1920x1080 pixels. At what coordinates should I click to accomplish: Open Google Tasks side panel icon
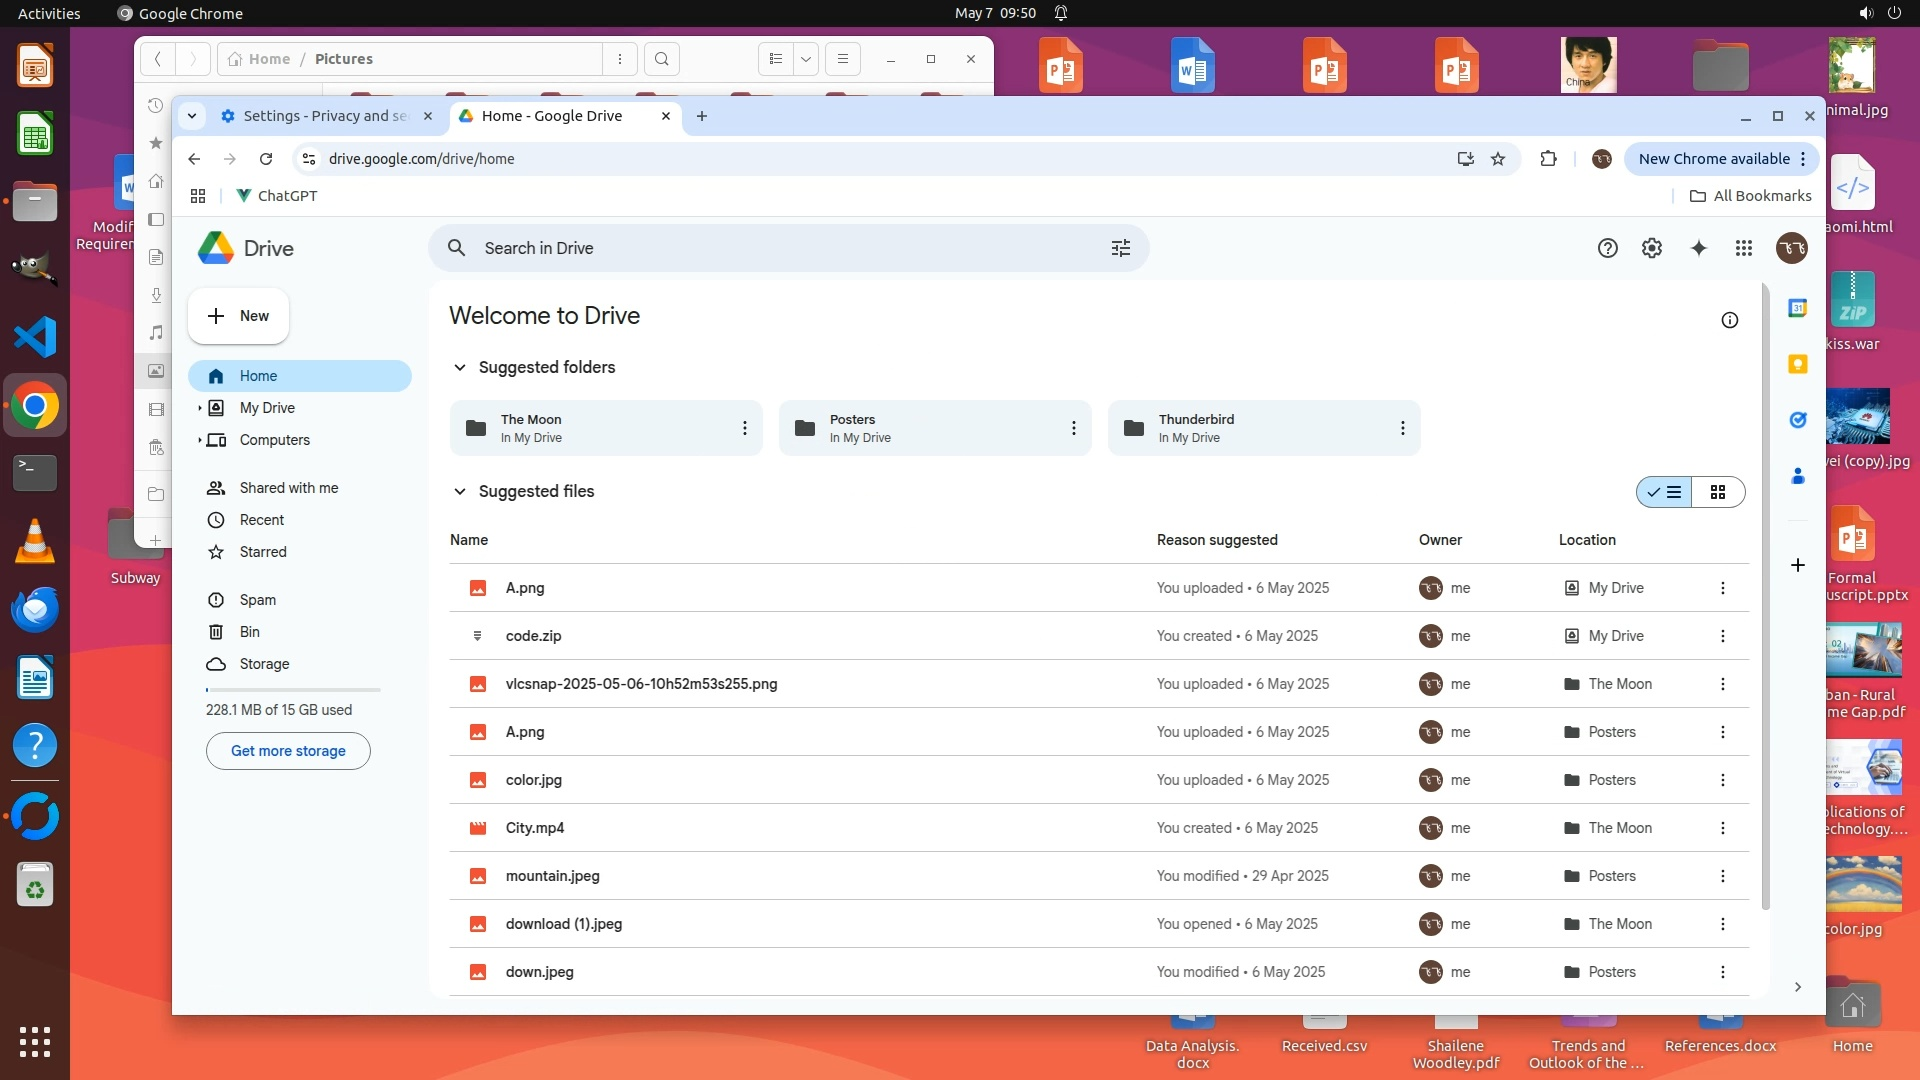[x=1797, y=420]
